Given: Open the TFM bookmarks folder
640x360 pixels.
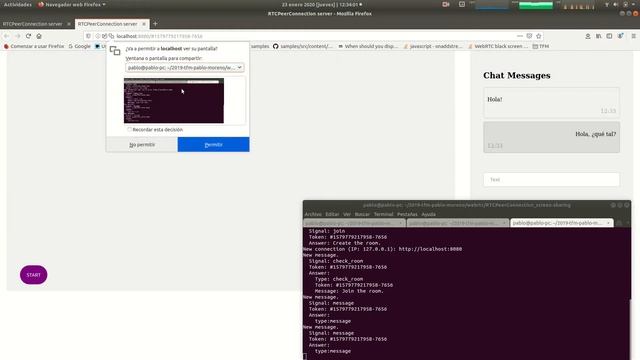Looking at the screenshot, I should [x=541, y=46].
